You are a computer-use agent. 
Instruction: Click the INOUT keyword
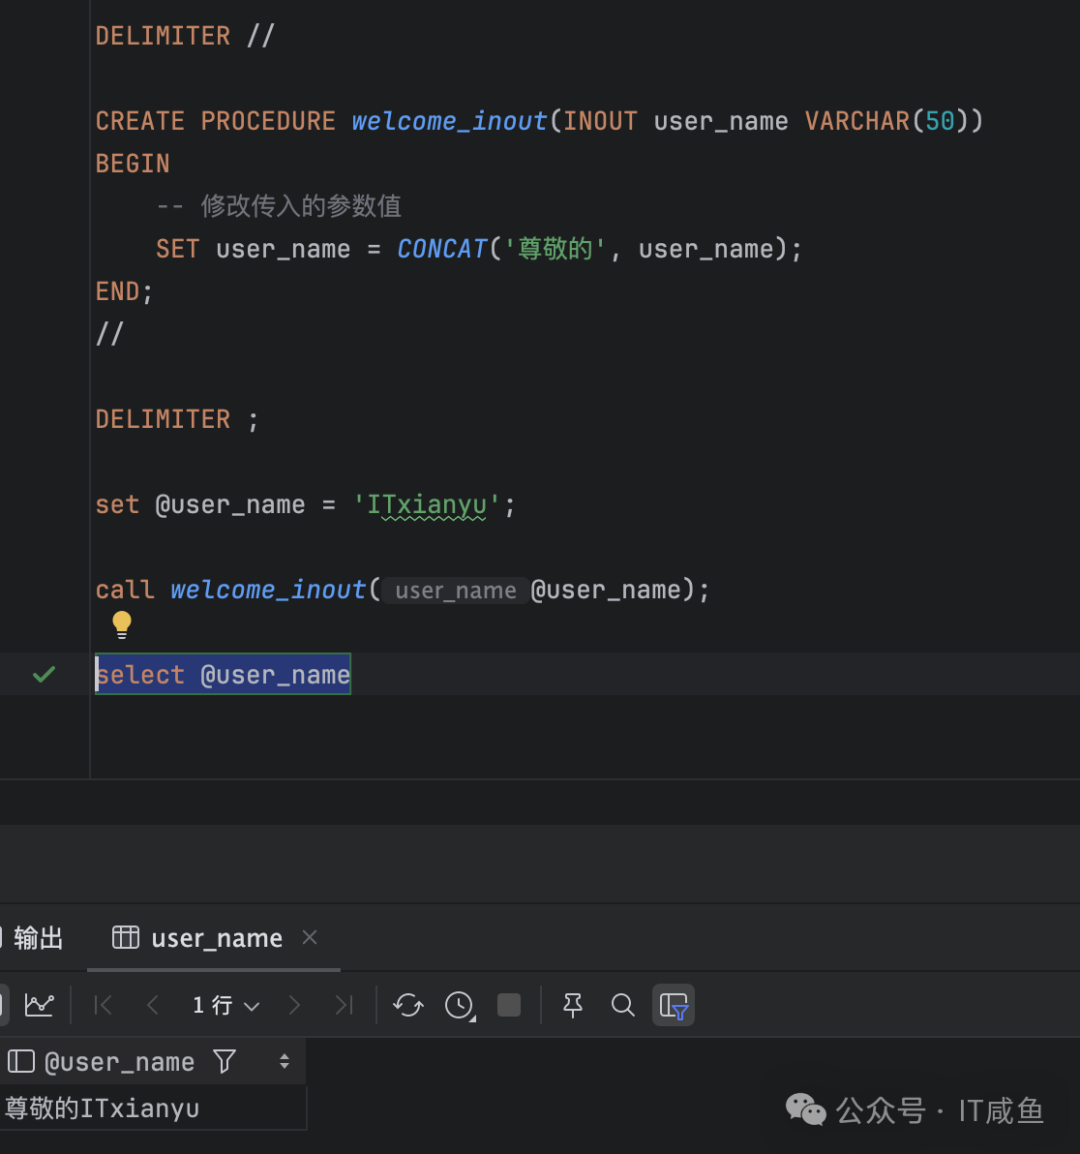601,121
